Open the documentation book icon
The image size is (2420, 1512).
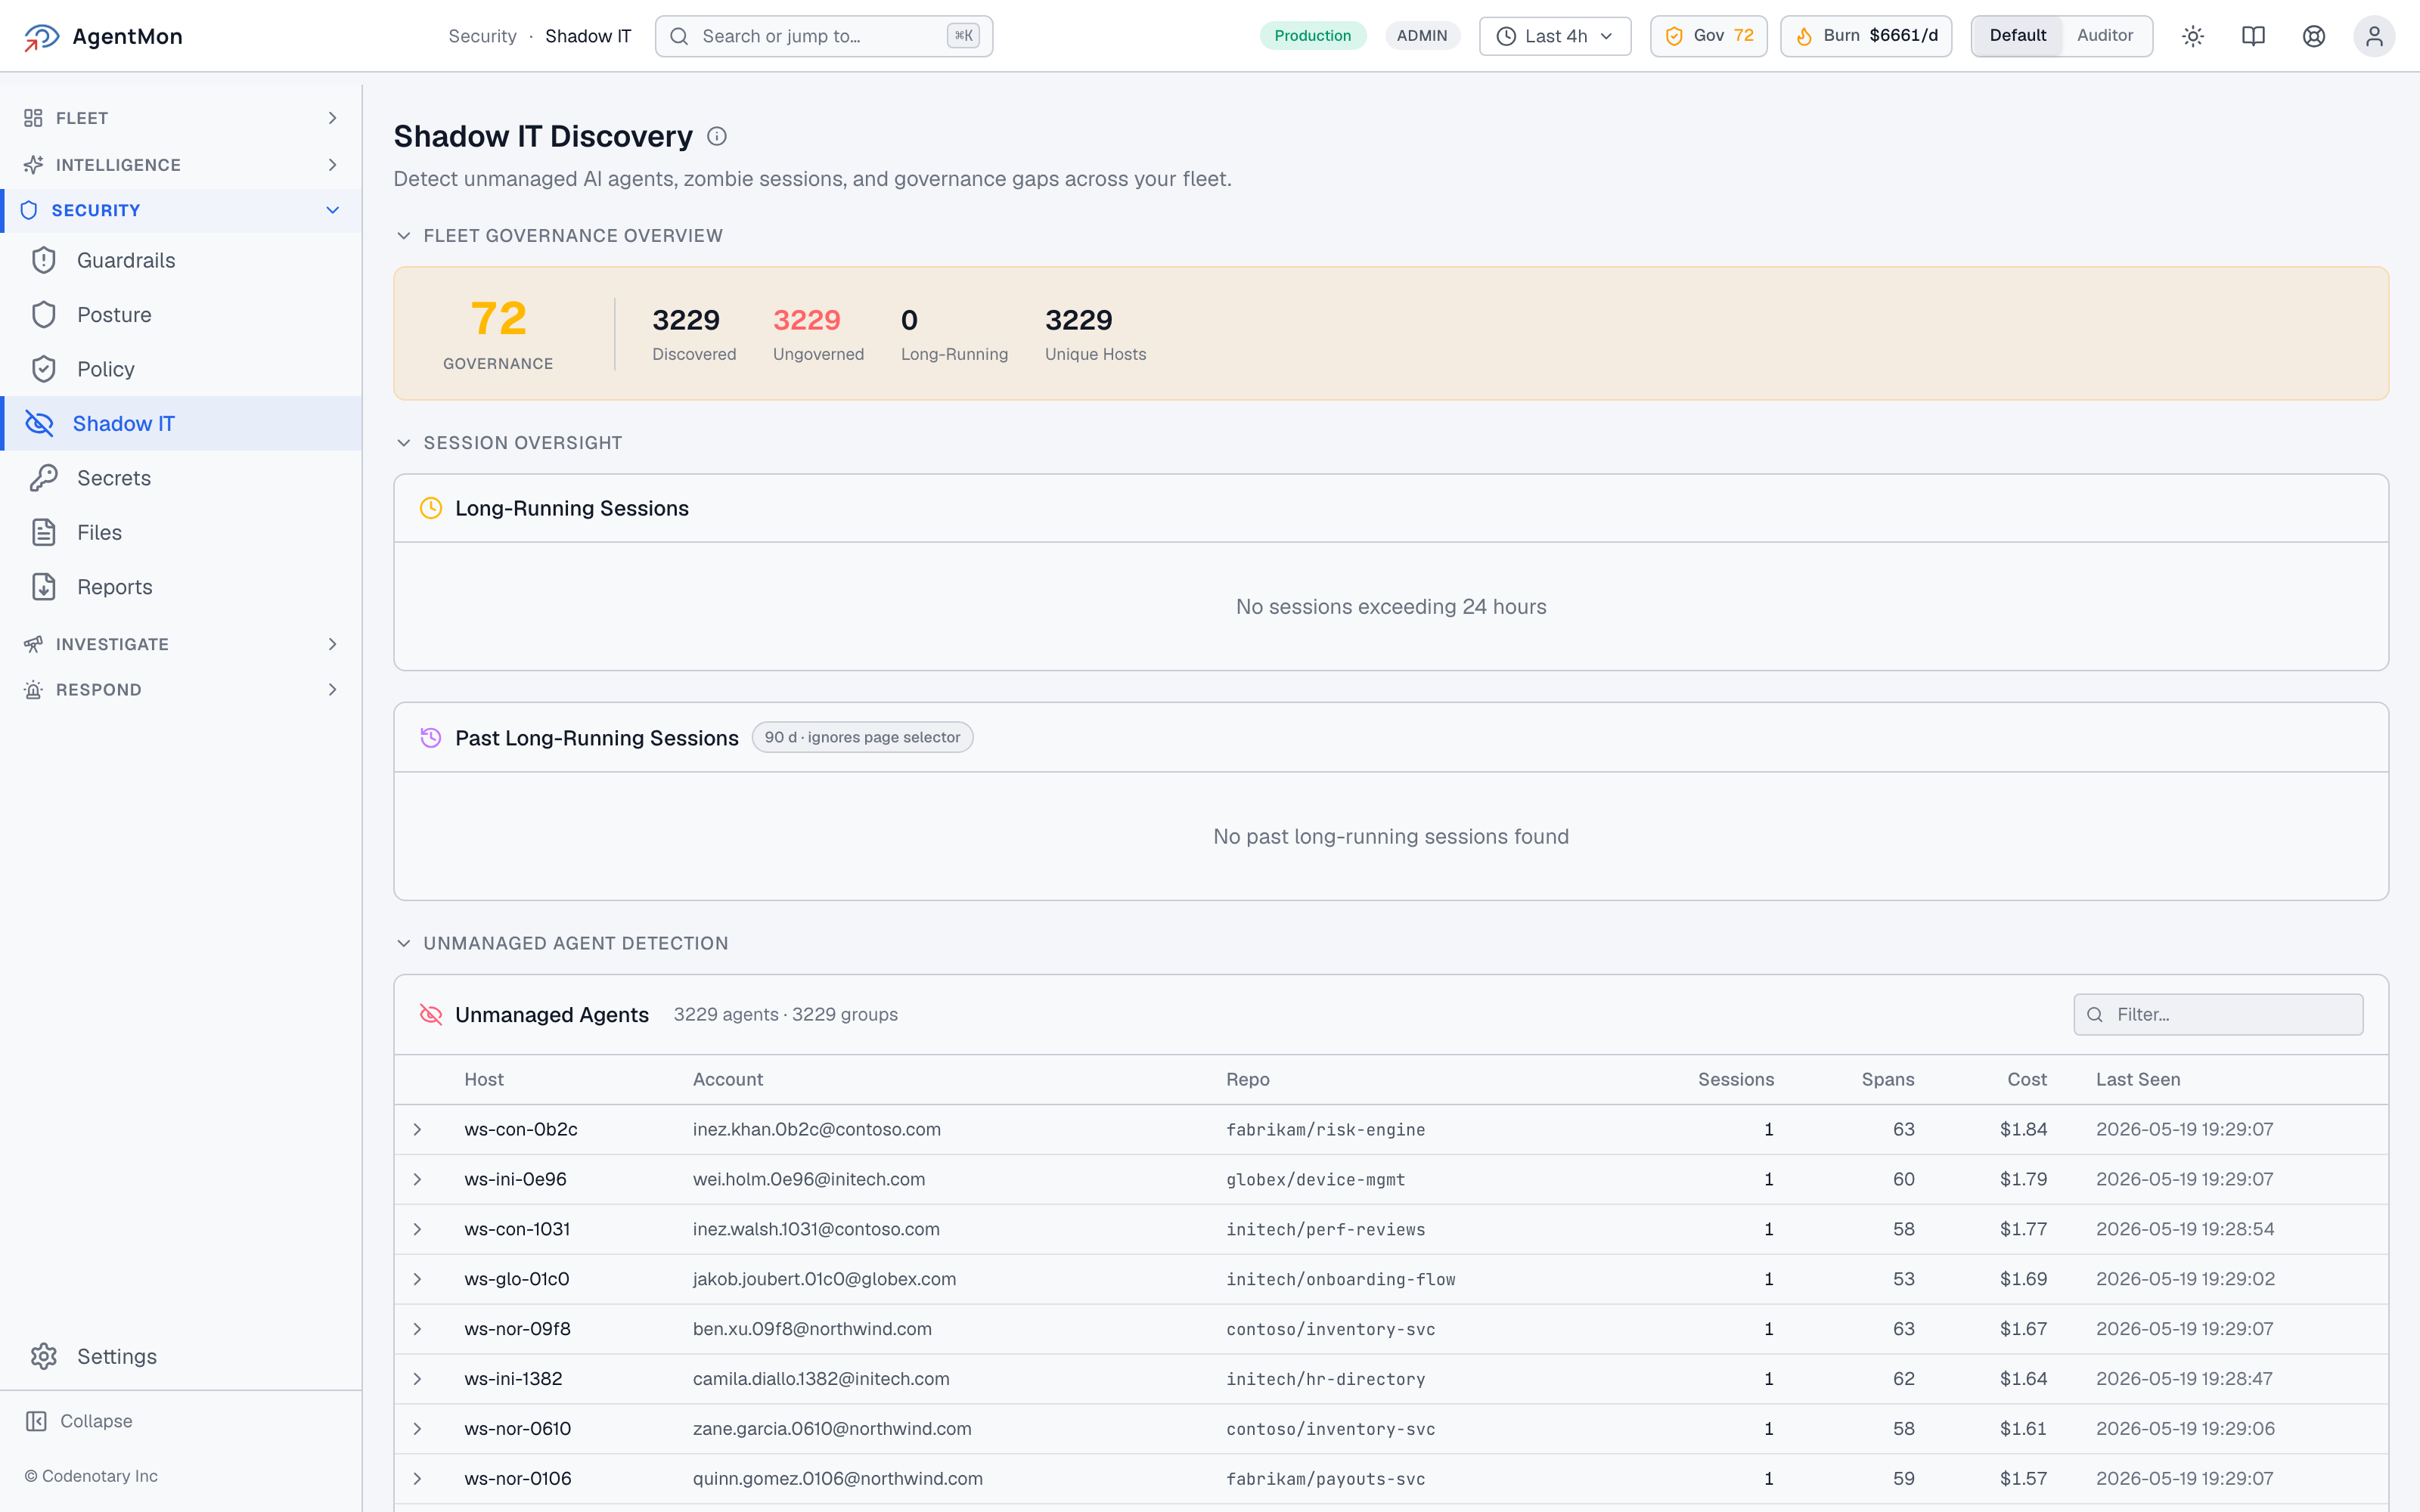(2253, 36)
